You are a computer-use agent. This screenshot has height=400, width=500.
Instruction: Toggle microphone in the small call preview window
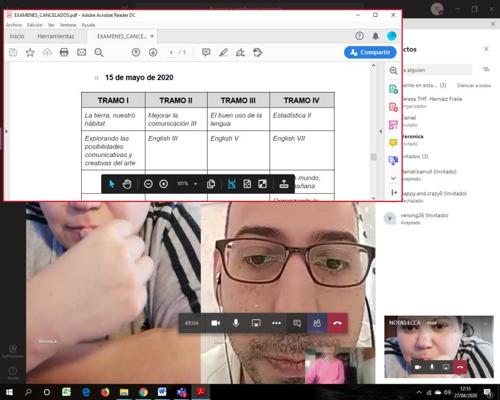(432, 367)
